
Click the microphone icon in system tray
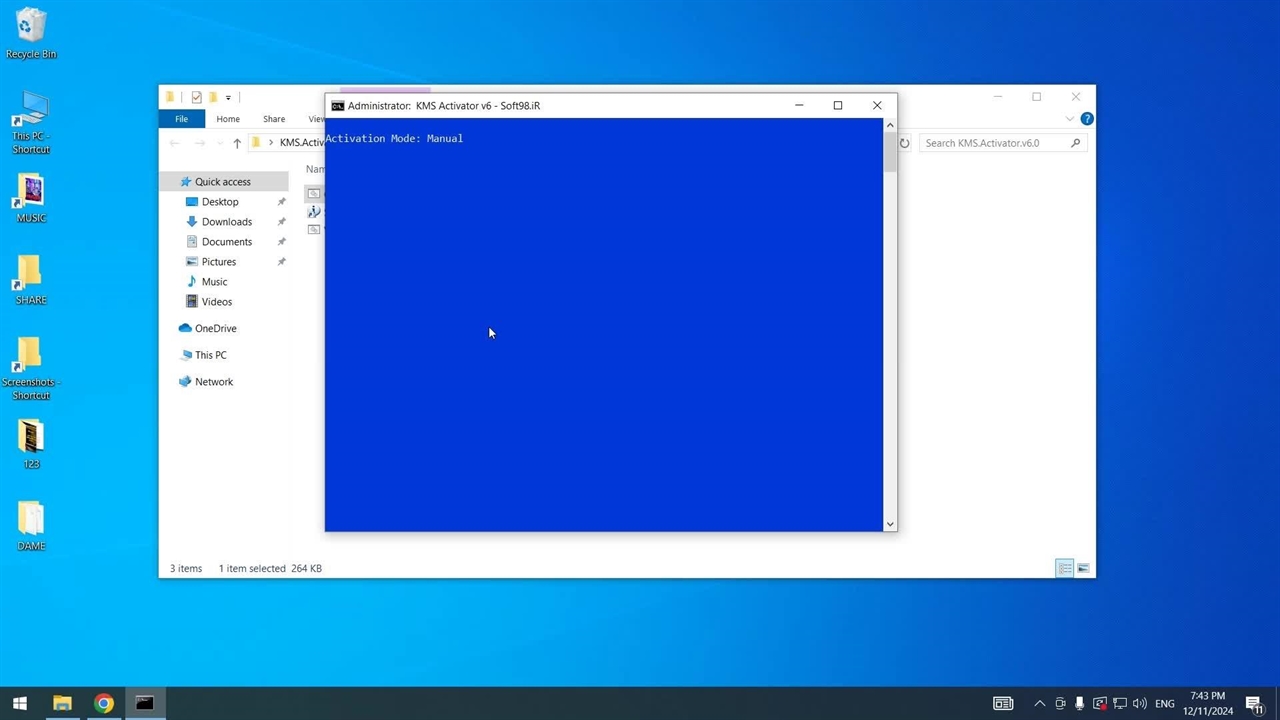(1079, 703)
